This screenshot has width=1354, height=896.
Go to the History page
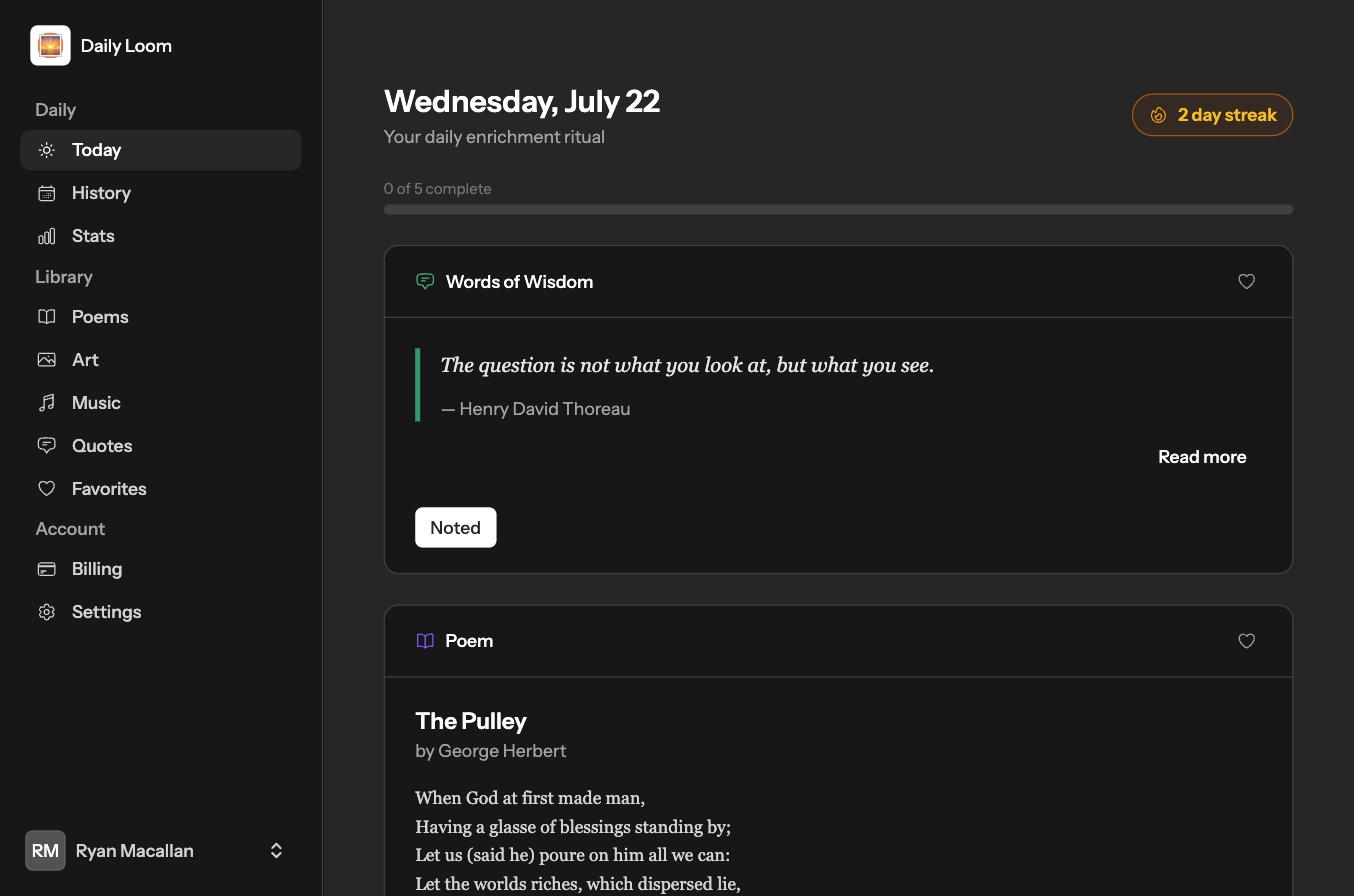click(x=161, y=193)
